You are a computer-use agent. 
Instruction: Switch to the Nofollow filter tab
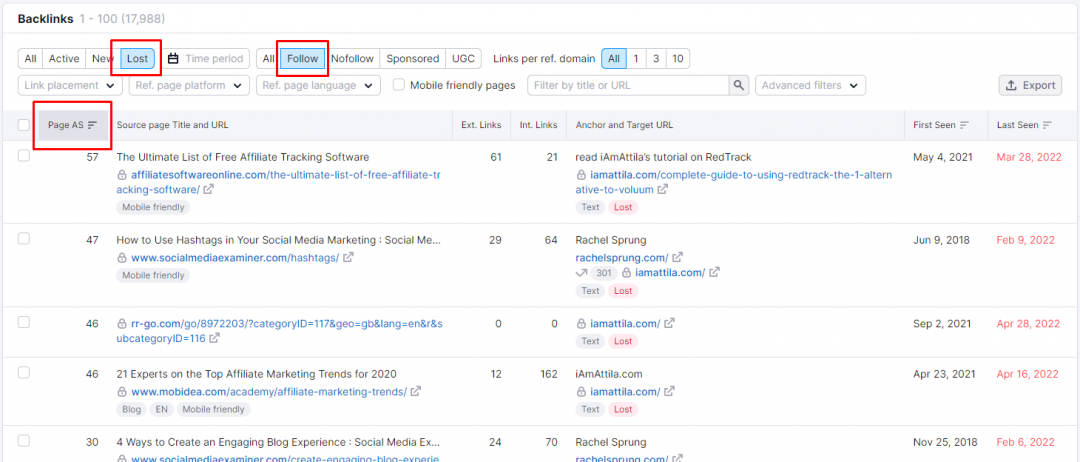(x=353, y=59)
